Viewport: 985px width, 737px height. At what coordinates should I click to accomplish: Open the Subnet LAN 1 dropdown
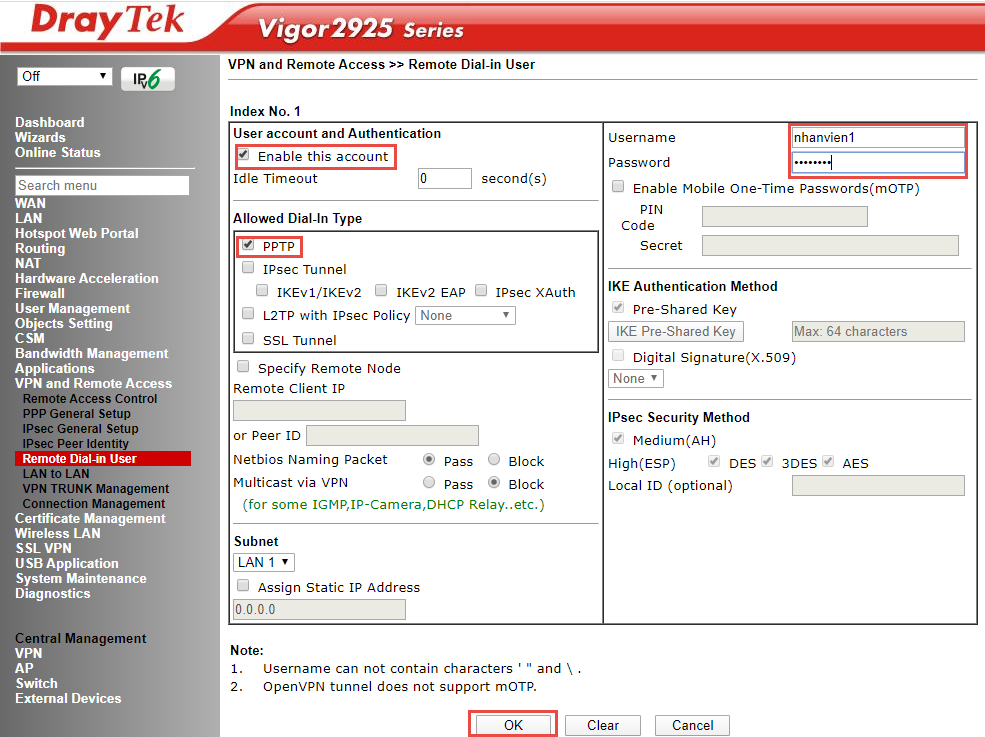point(264,562)
